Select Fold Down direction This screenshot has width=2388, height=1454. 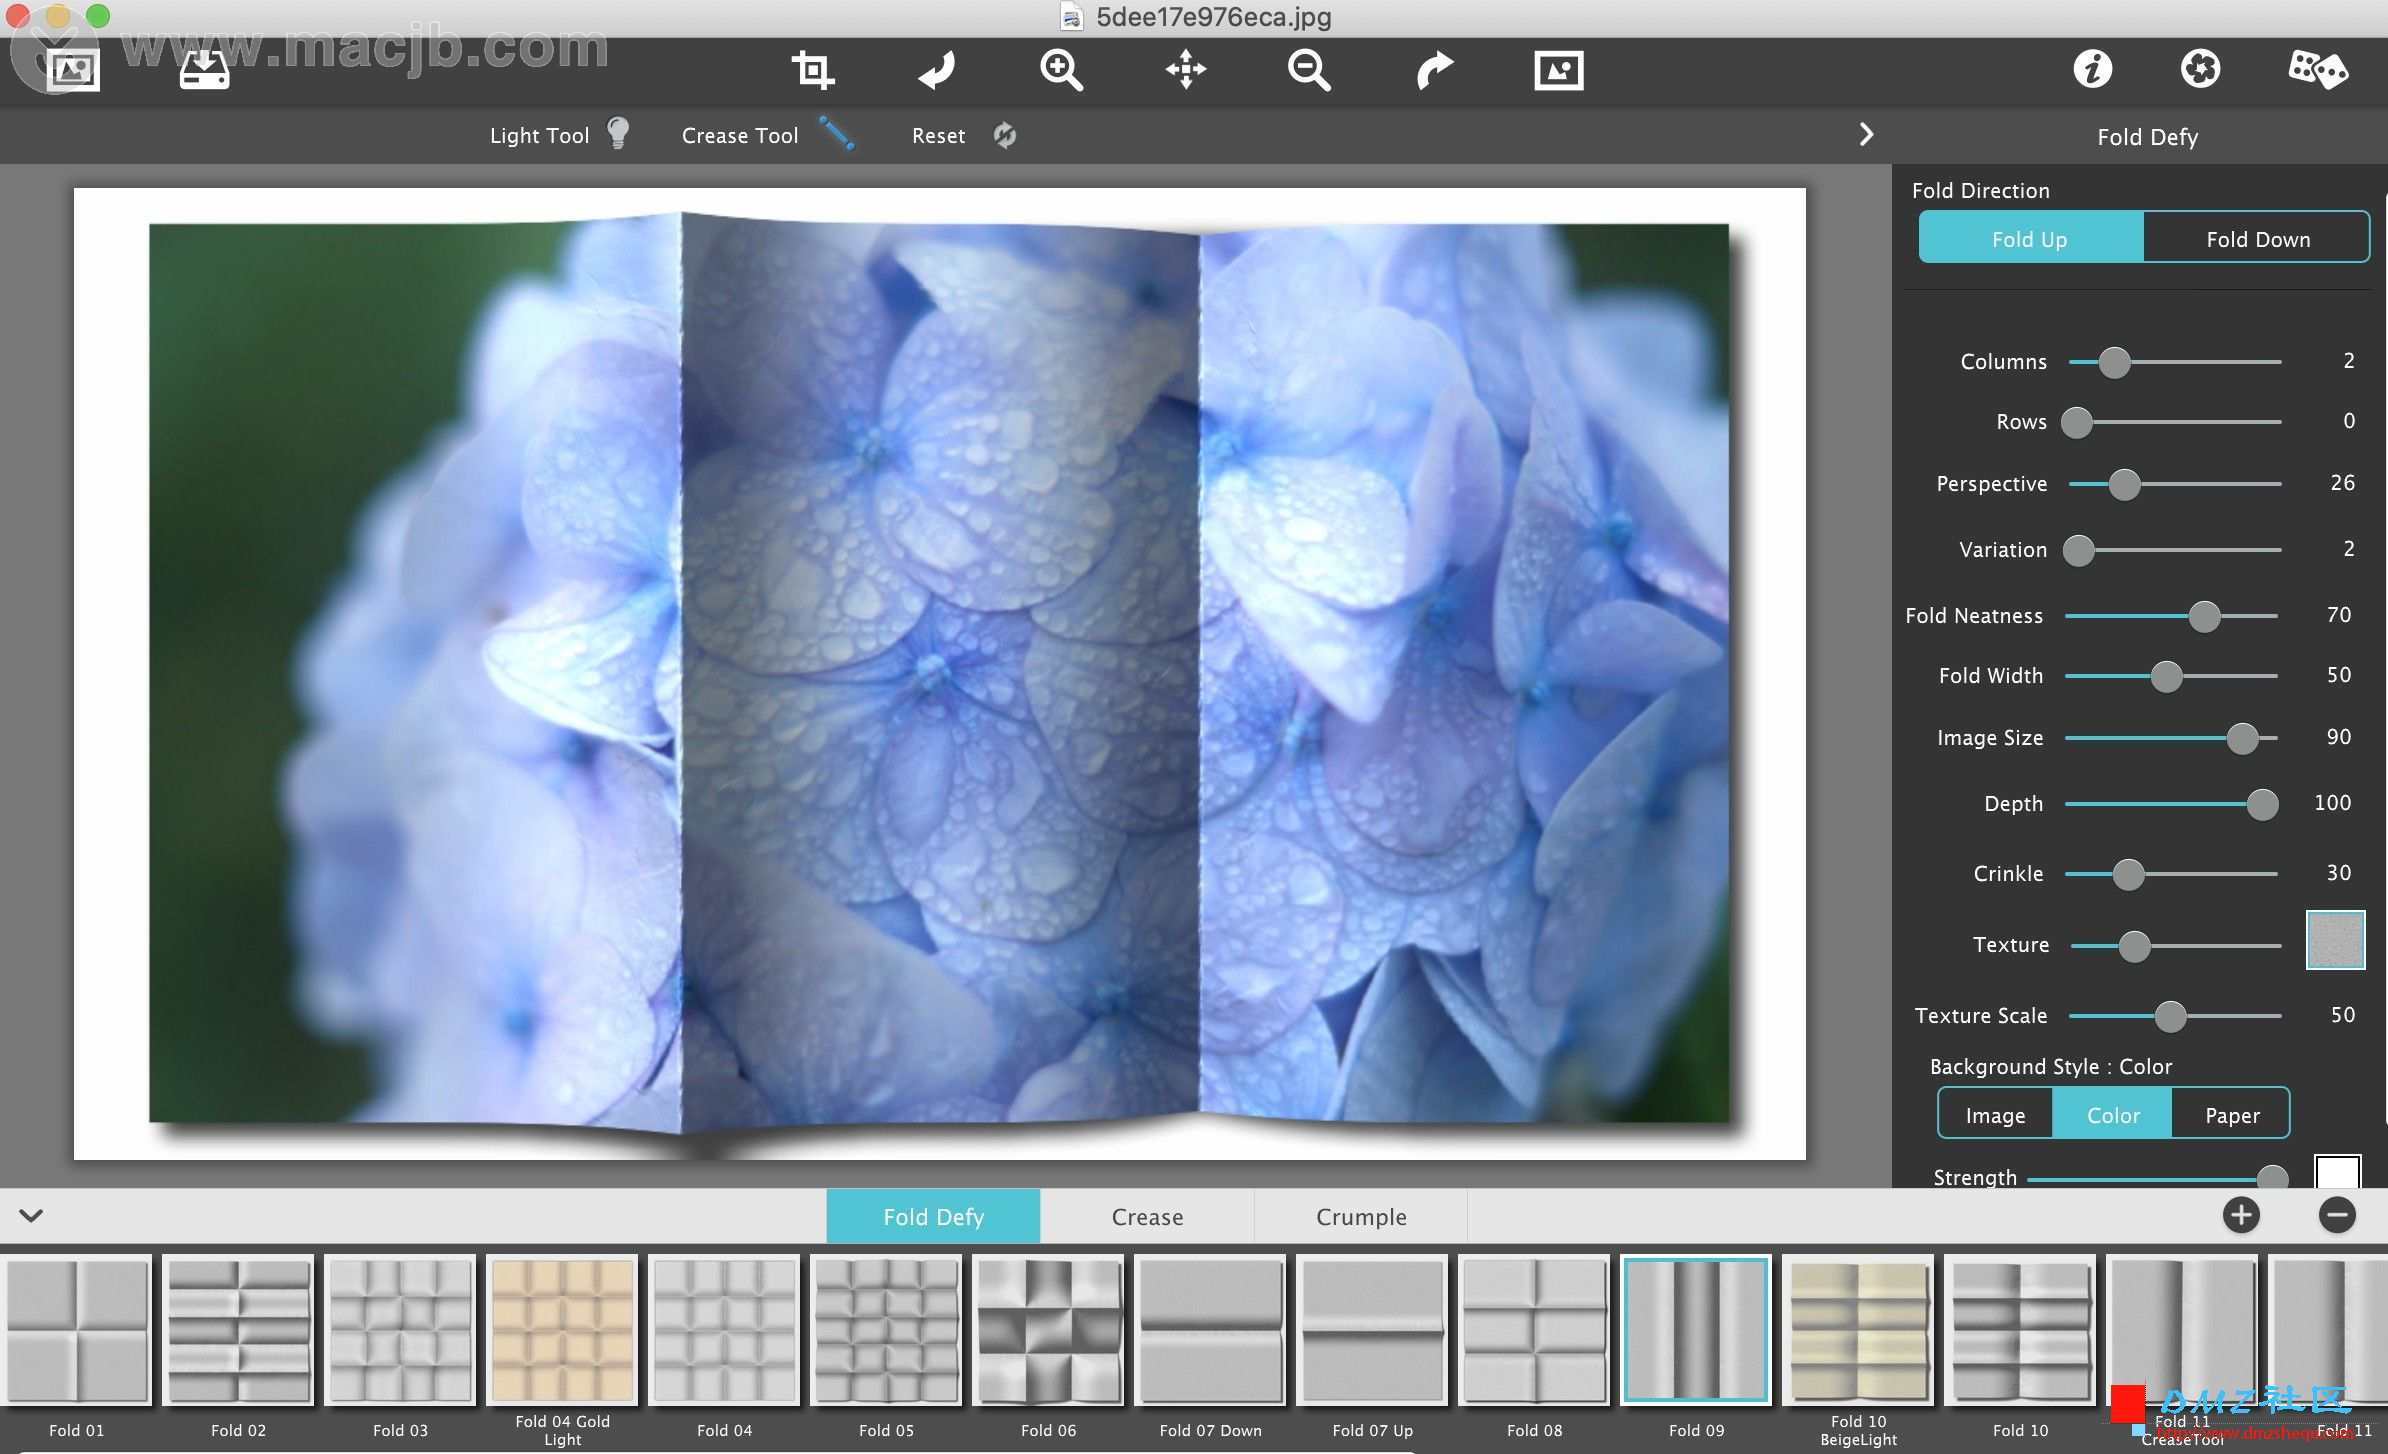pos(2258,238)
